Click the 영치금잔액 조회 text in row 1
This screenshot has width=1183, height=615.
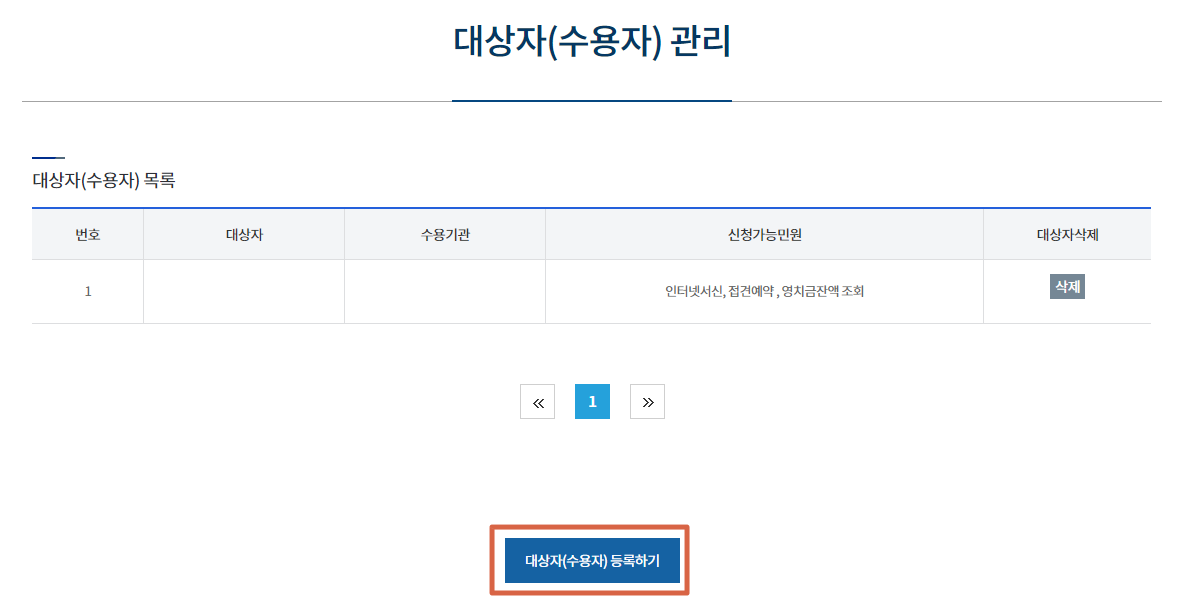(823, 292)
